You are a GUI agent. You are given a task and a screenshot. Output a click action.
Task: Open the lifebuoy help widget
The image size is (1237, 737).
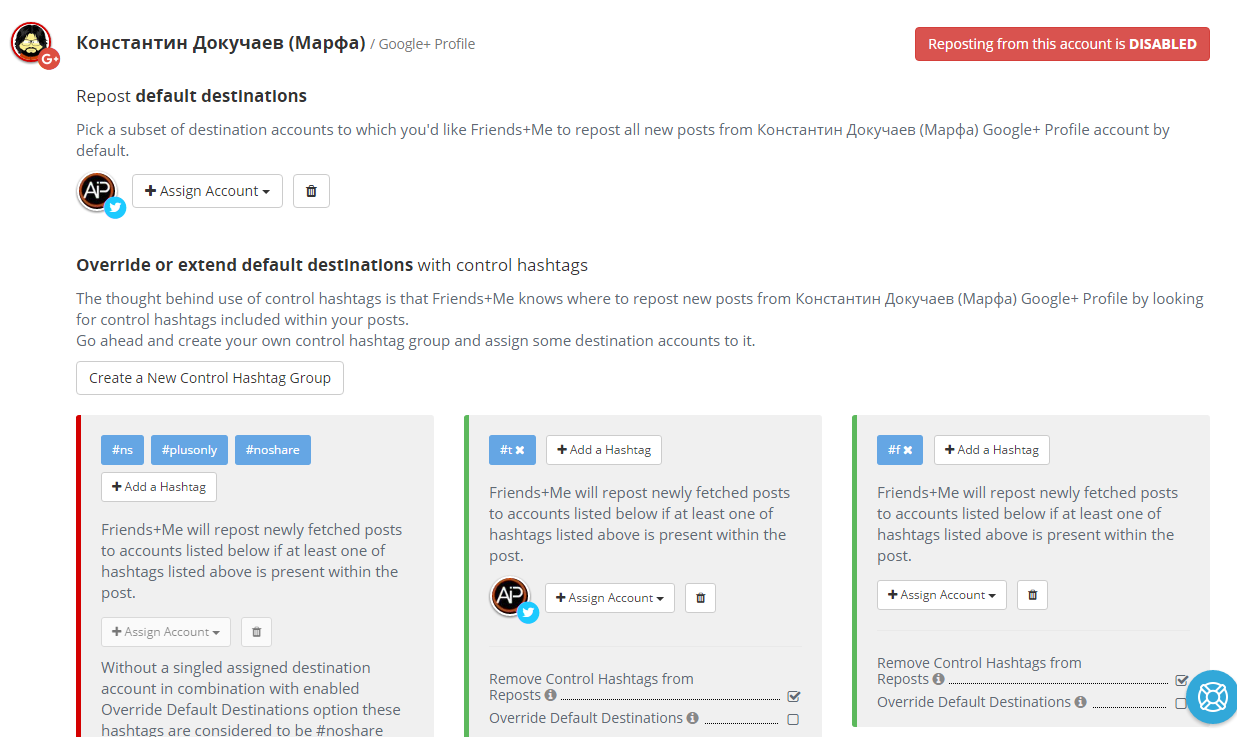click(1212, 696)
